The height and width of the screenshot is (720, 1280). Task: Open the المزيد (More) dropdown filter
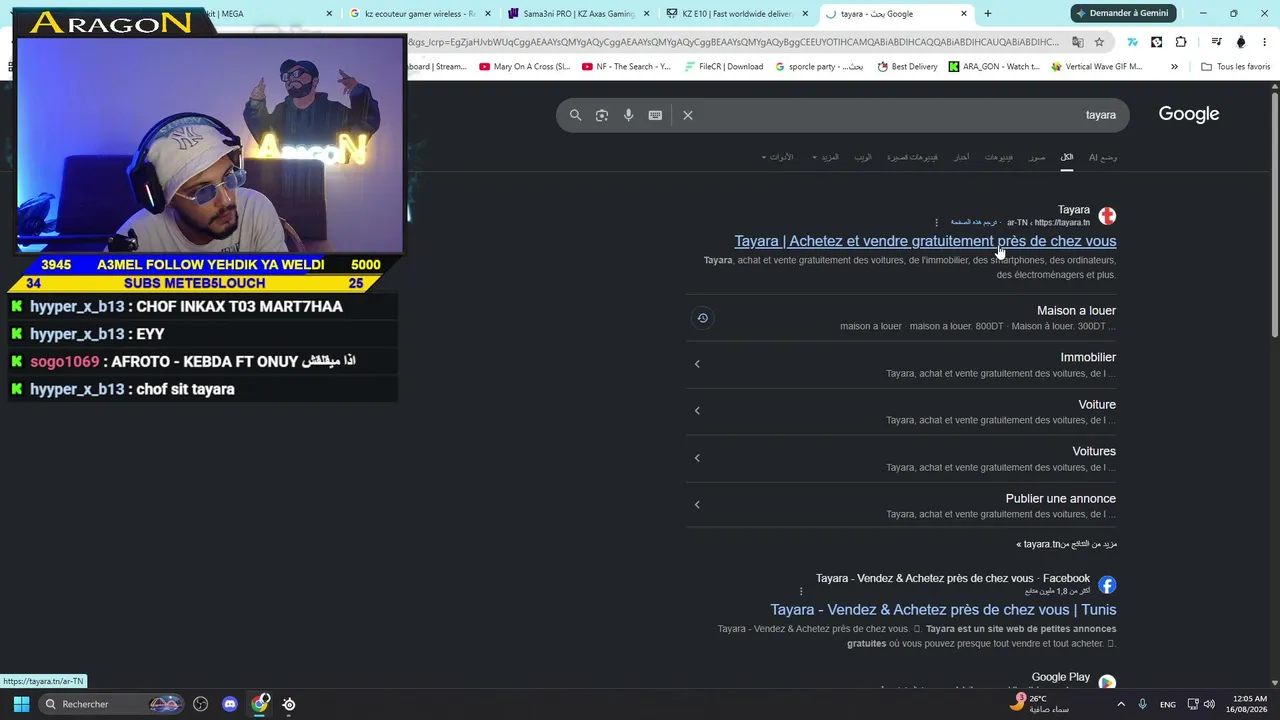click(826, 157)
